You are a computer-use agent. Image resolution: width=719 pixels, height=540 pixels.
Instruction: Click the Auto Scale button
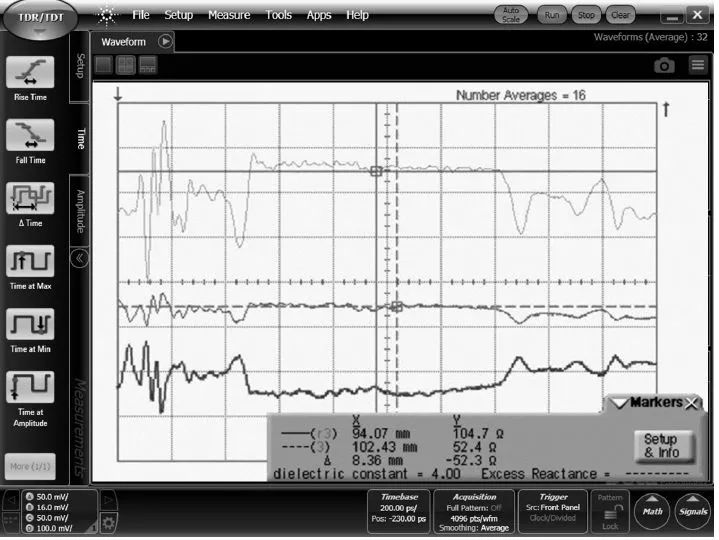click(511, 15)
